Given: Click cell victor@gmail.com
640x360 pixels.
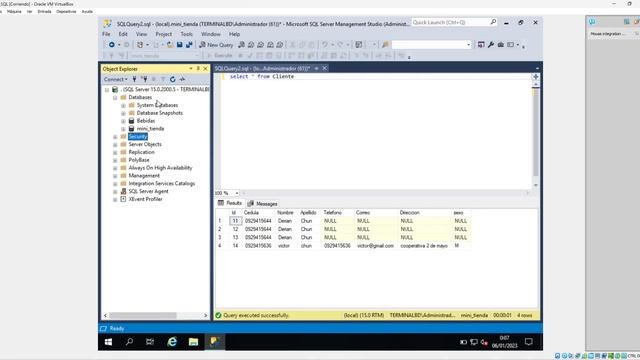Looking at the screenshot, I should pyautogui.click(x=376, y=246).
